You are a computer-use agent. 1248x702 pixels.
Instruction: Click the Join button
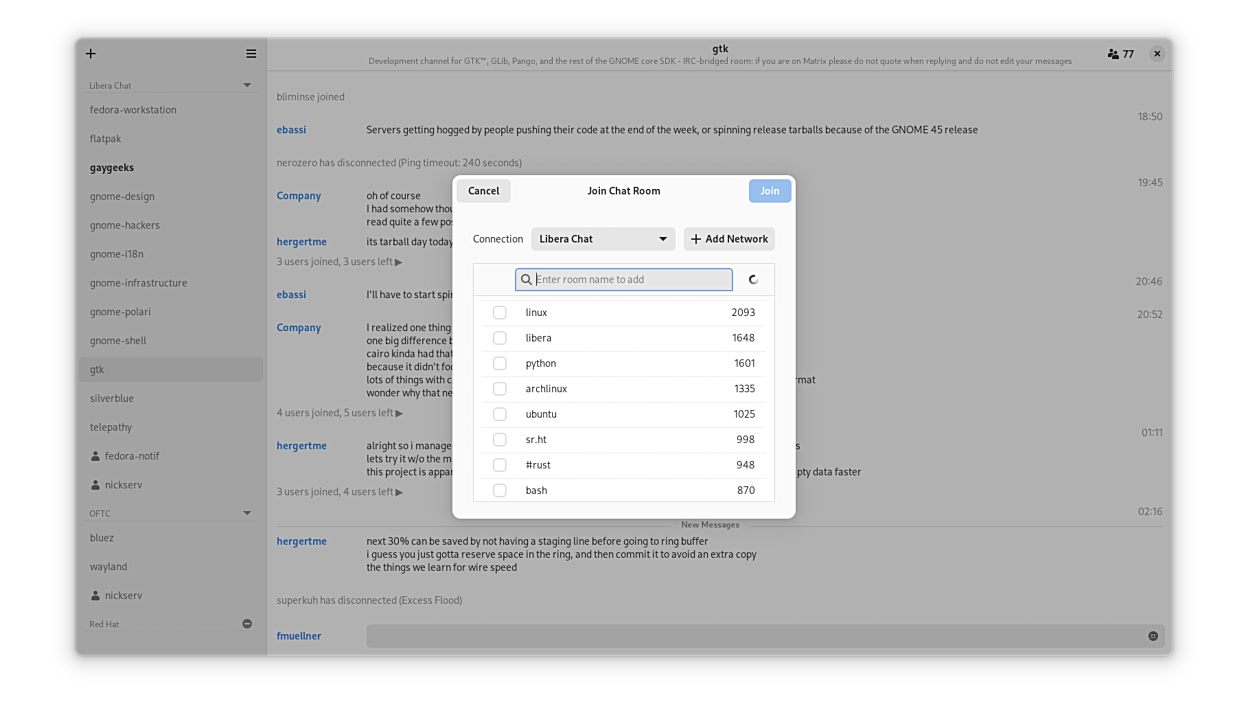click(769, 191)
